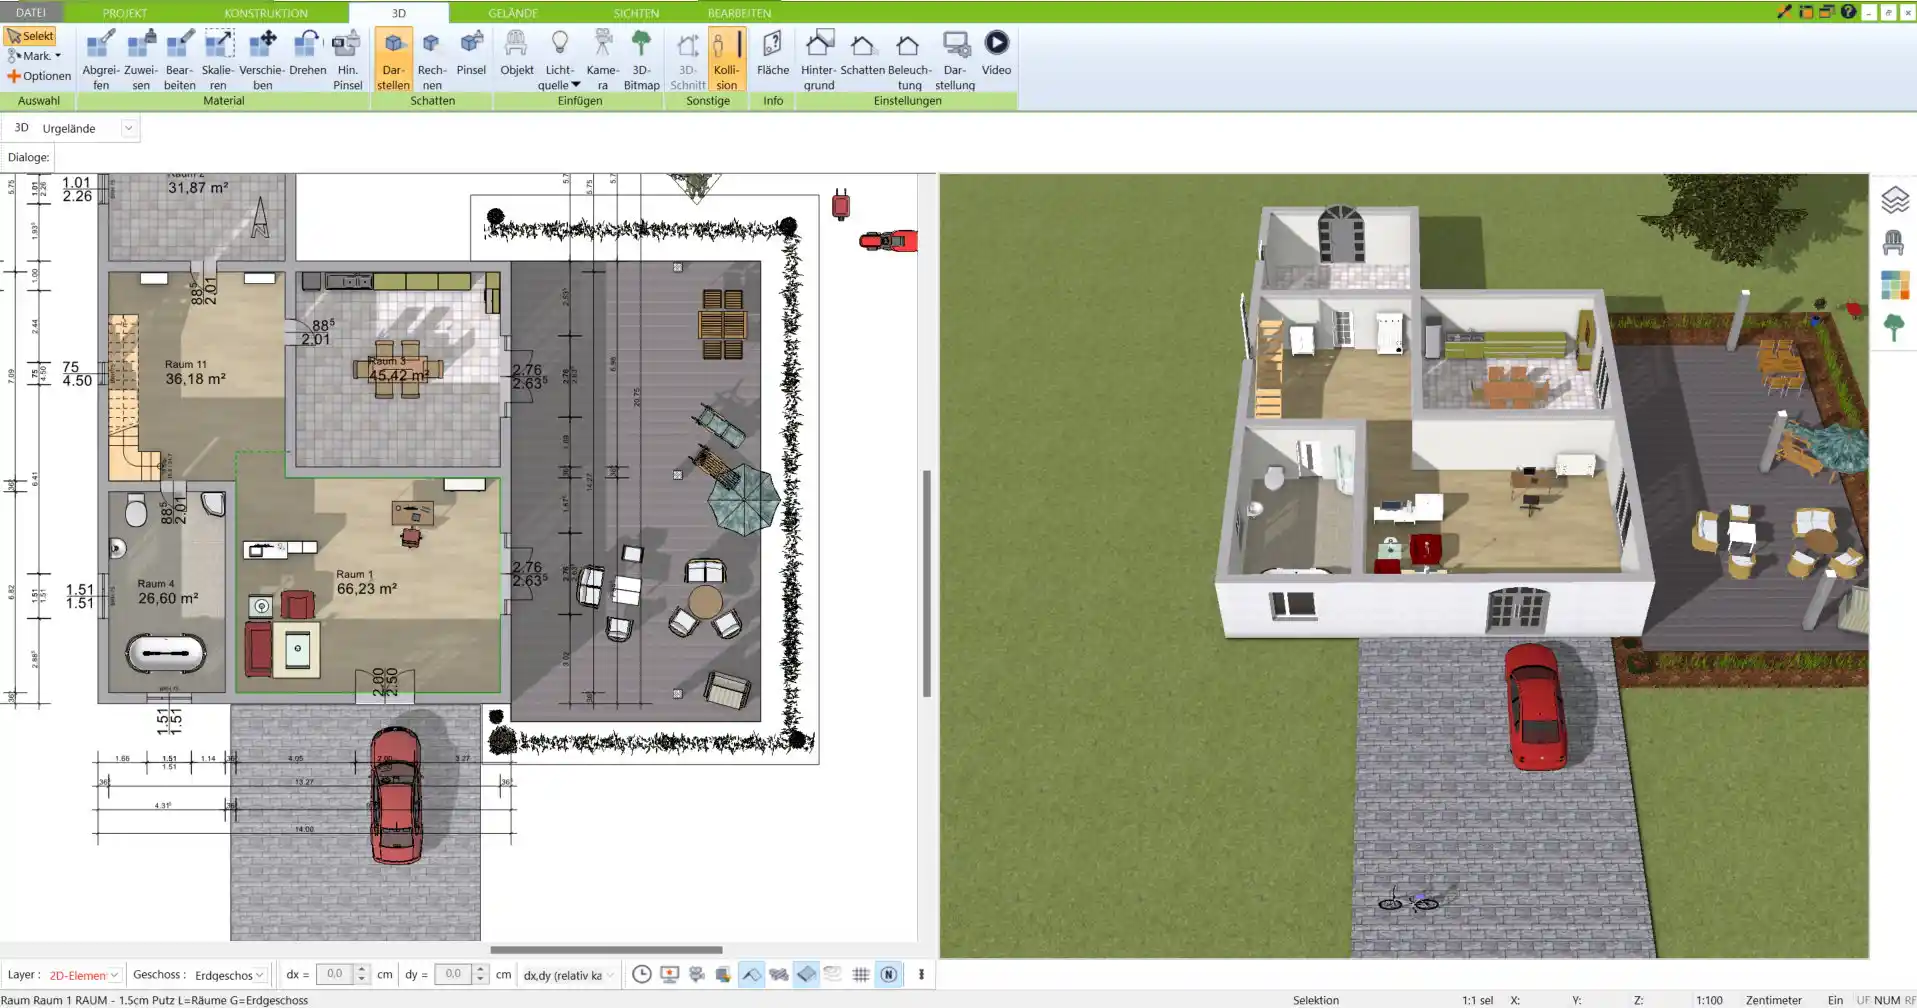This screenshot has height=1008, width=1917.
Task: Open Beleuchtung settings
Action: click(x=909, y=60)
